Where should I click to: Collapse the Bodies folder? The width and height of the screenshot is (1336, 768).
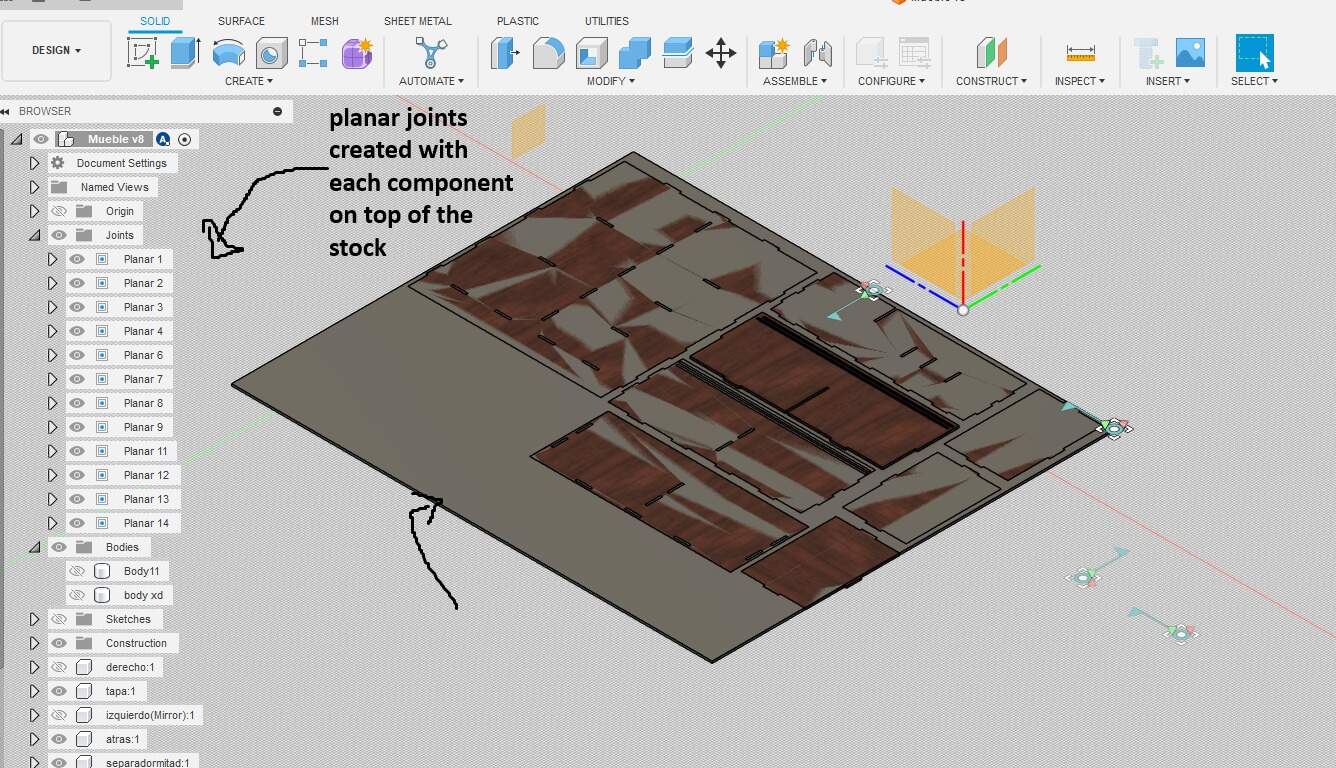(35, 547)
